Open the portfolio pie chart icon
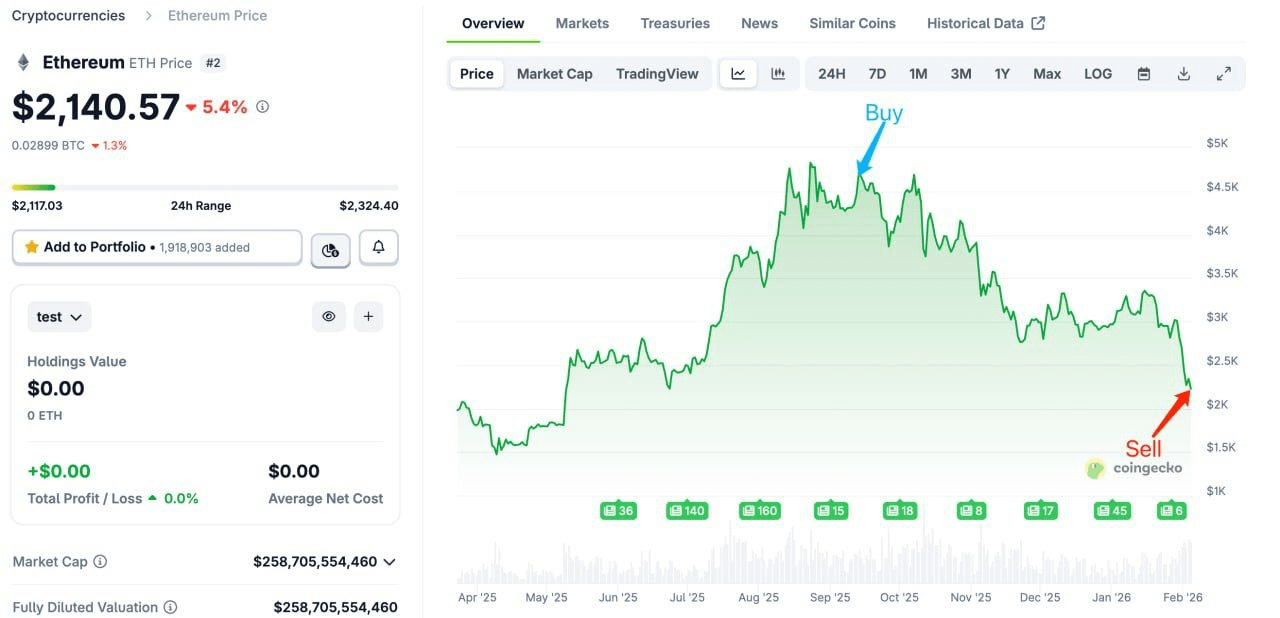This screenshot has height=618, width=1280. coord(331,249)
